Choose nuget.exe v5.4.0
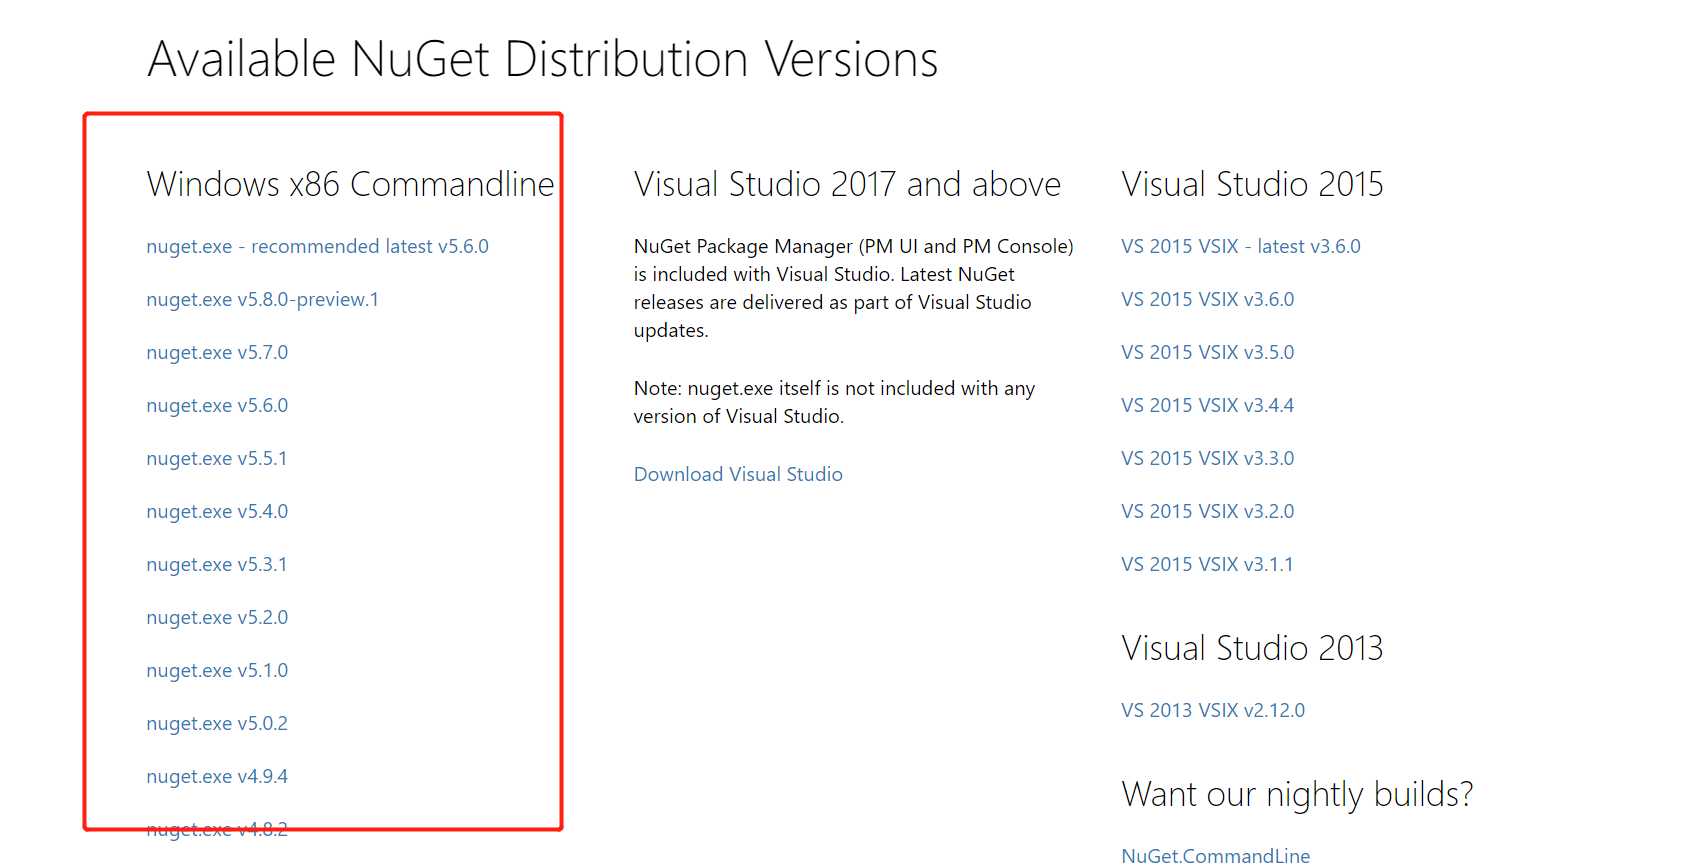 click(x=217, y=511)
